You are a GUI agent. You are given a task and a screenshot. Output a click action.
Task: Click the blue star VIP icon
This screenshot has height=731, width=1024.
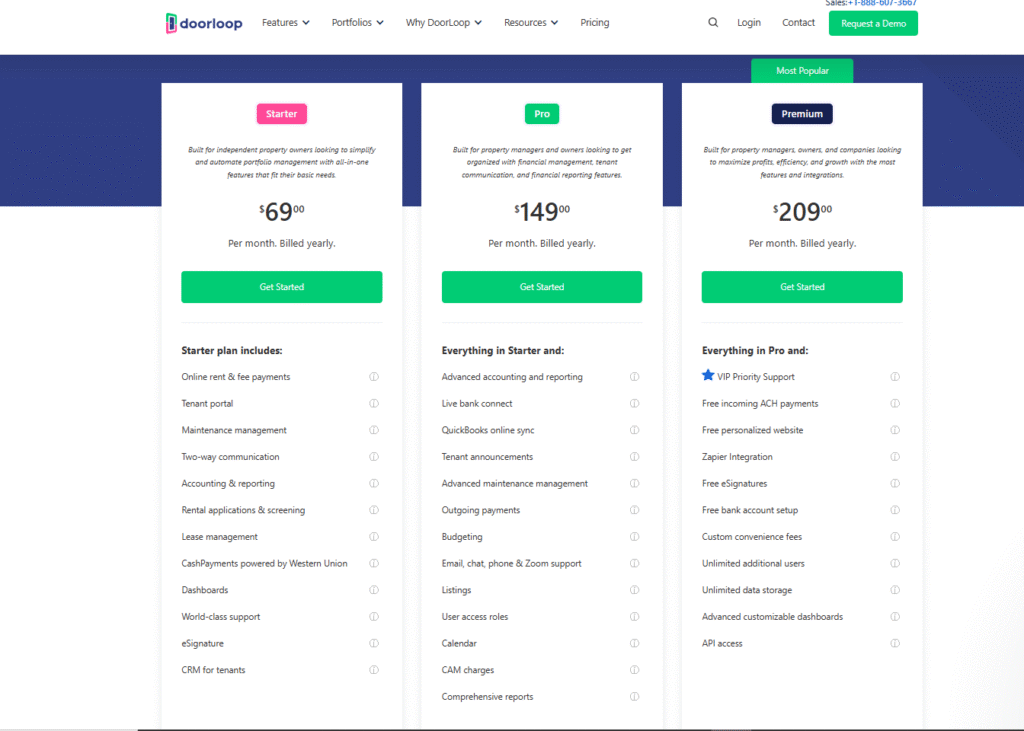point(708,376)
